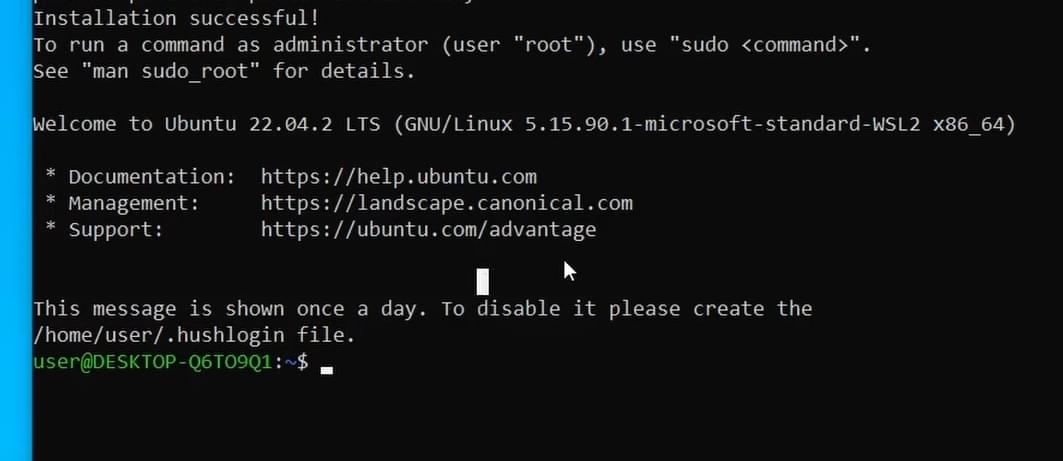Open the https://help.ubuntu.com link
The image size is (1063, 461).
click(399, 178)
